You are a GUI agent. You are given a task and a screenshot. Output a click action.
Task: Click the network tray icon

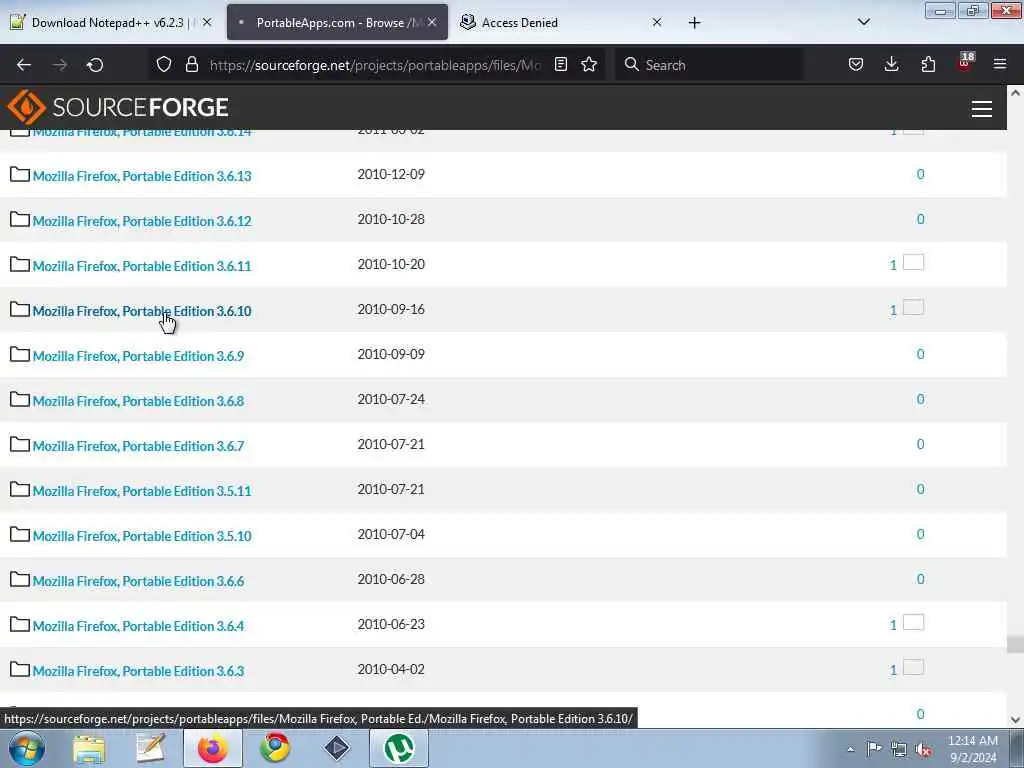click(899, 749)
